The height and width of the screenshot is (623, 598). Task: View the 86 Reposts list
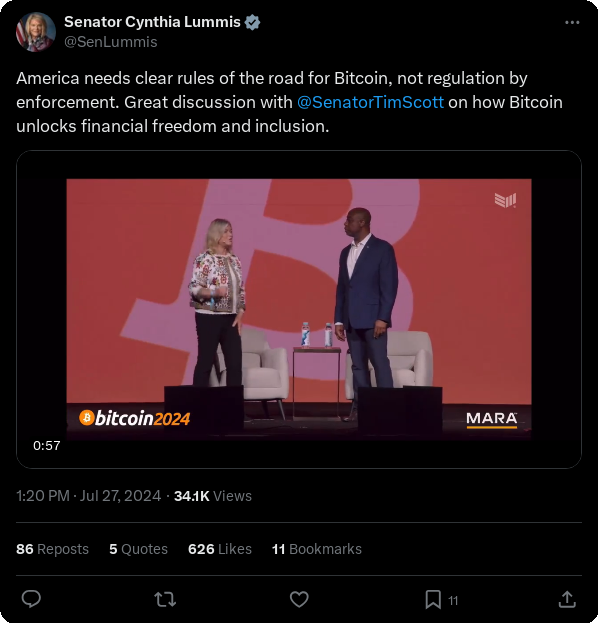point(52,549)
